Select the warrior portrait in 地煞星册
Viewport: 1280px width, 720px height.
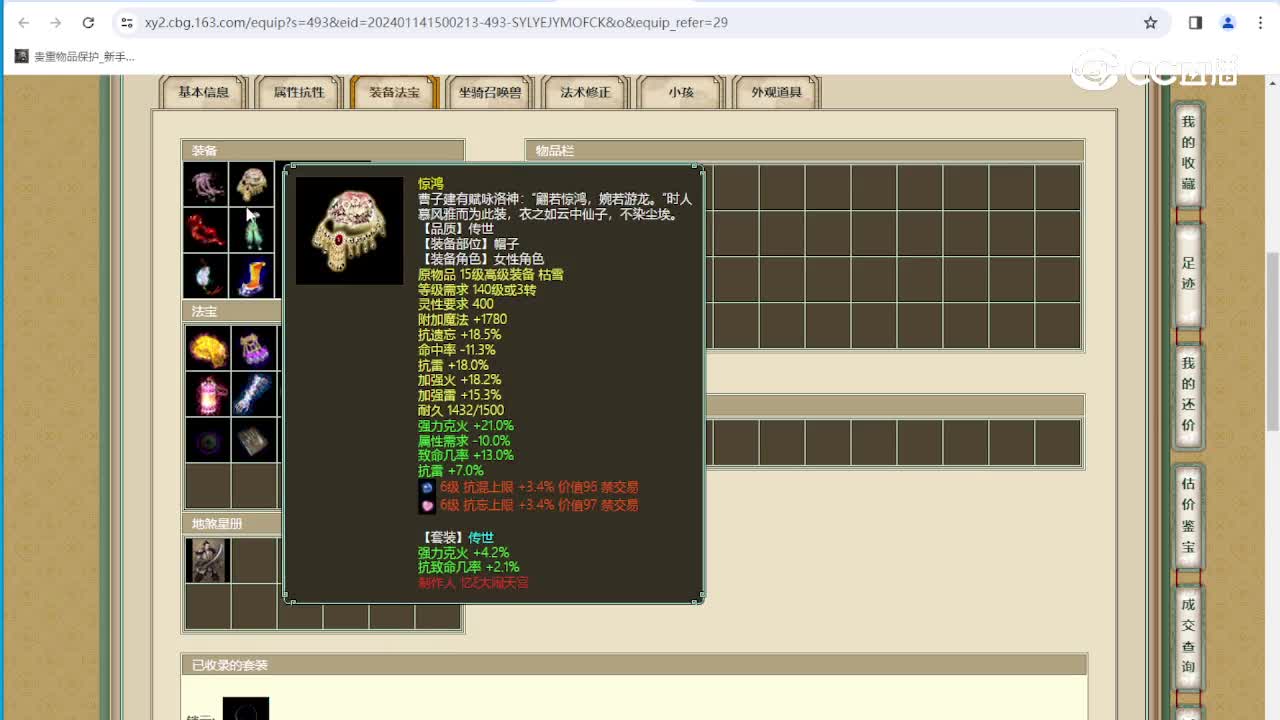pyautogui.click(x=207, y=560)
